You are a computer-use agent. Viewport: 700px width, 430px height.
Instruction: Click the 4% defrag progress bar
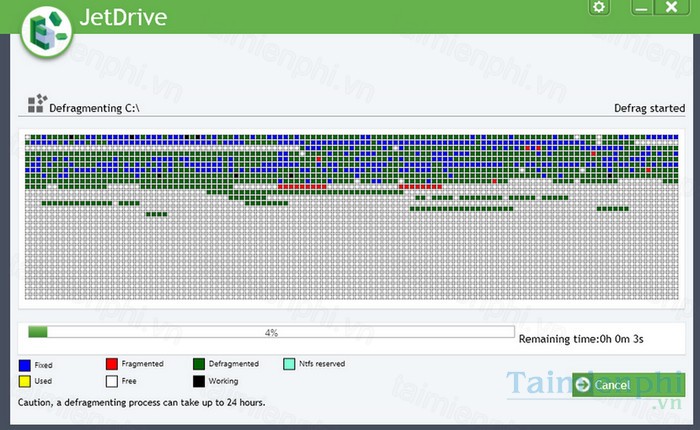click(271, 332)
